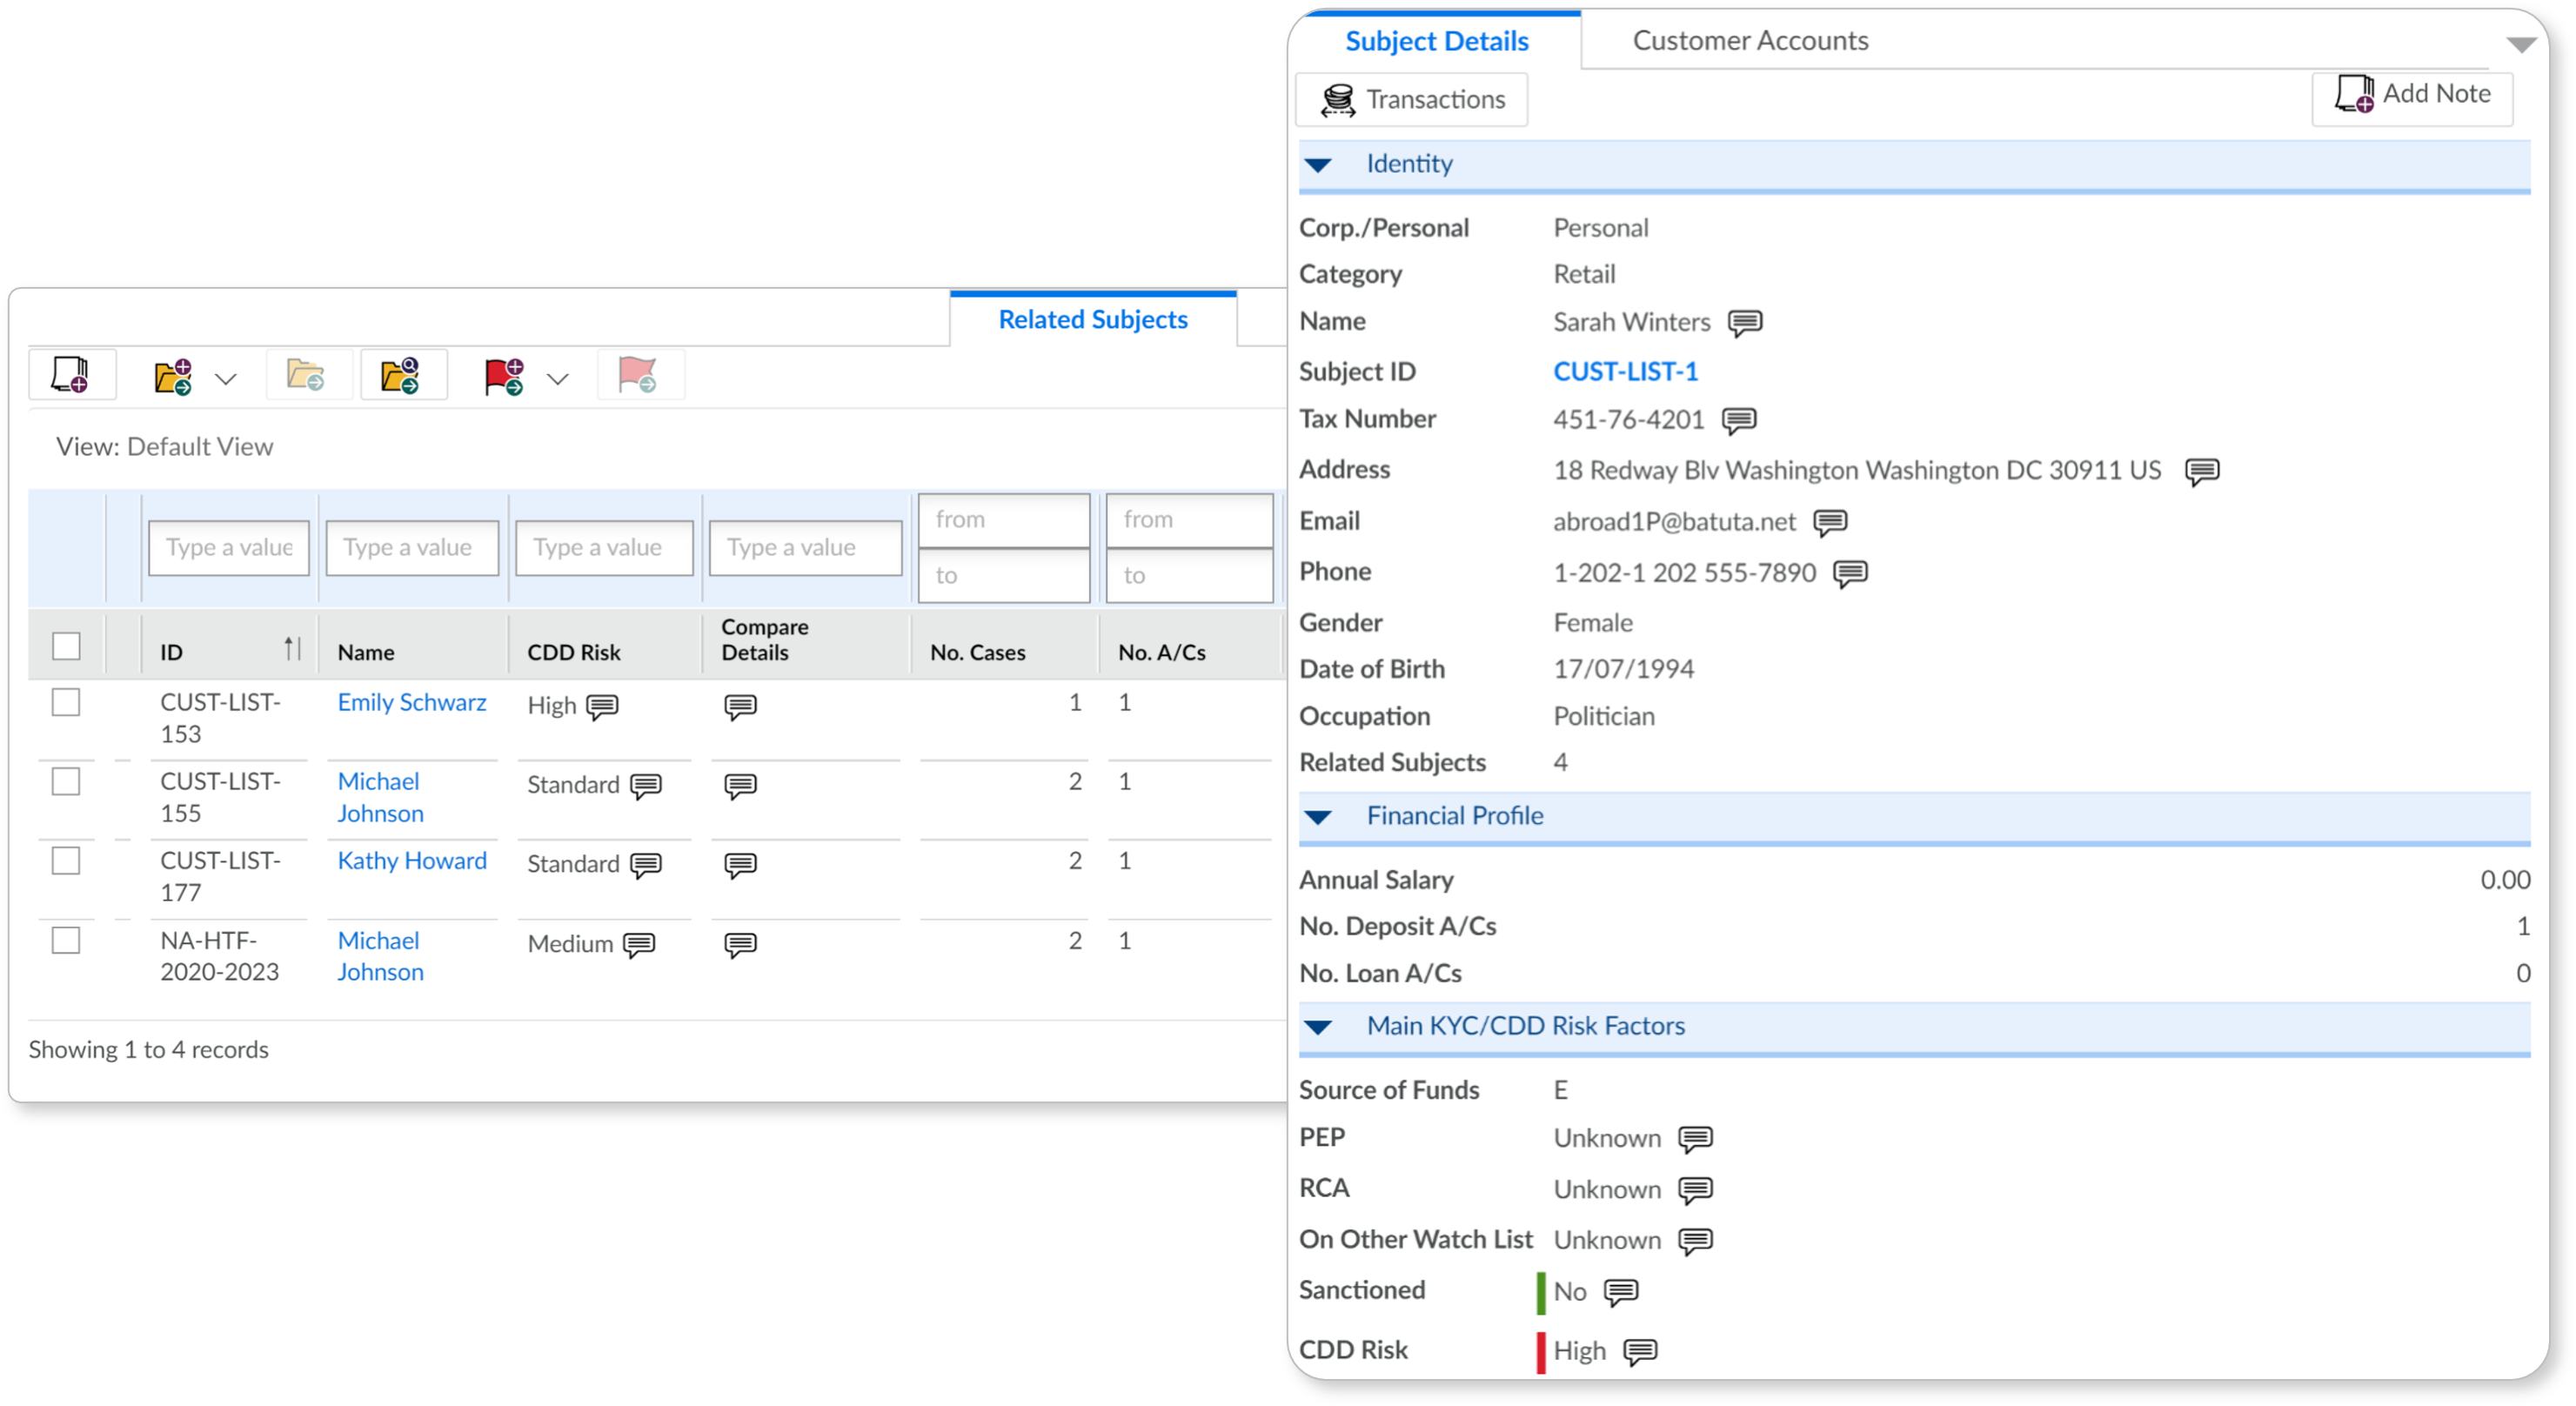
Task: Open dropdown arrow next to folder plus icon
Action: pos(227,379)
